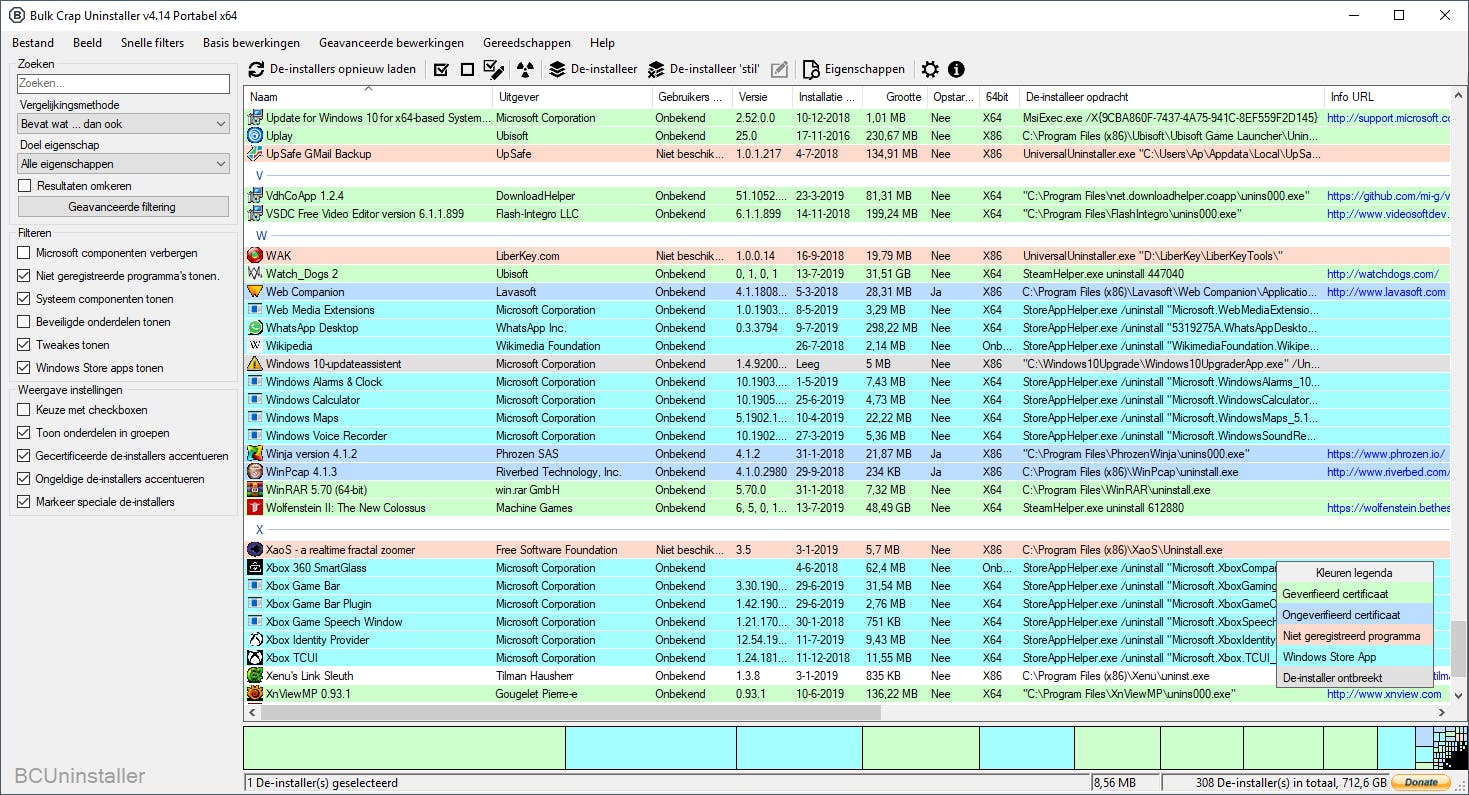Click the deselect all empty box icon
The width and height of the screenshot is (1469, 795).
pyautogui.click(x=467, y=70)
